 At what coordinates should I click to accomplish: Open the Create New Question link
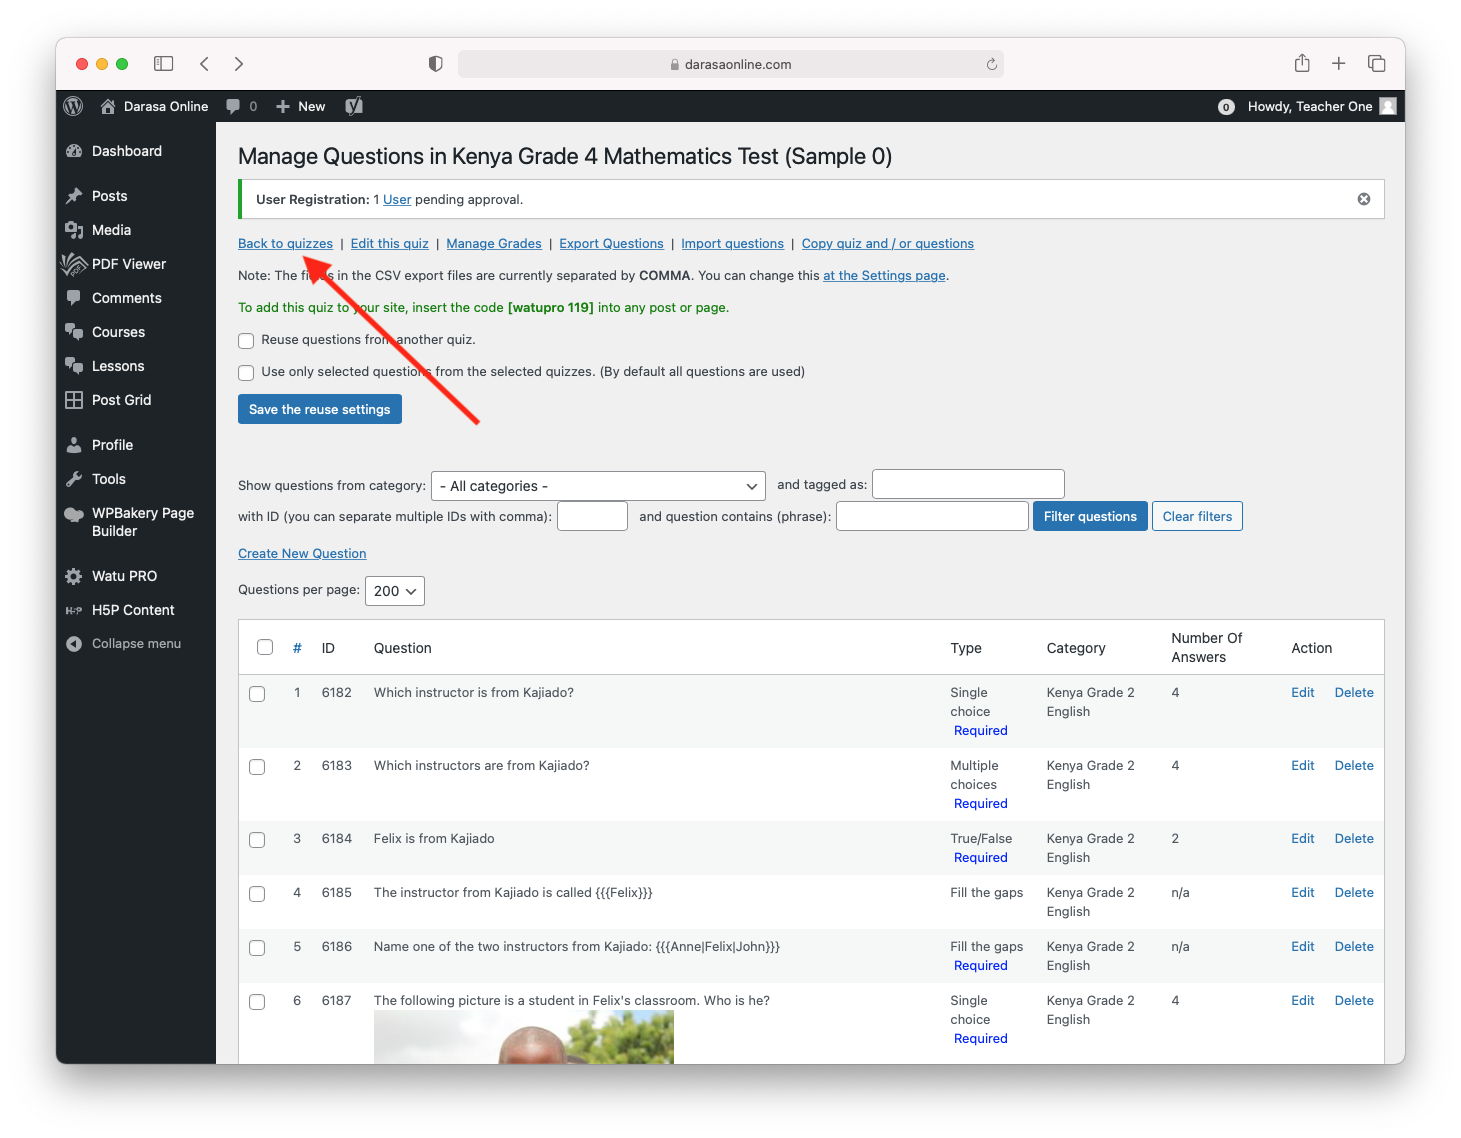(302, 554)
